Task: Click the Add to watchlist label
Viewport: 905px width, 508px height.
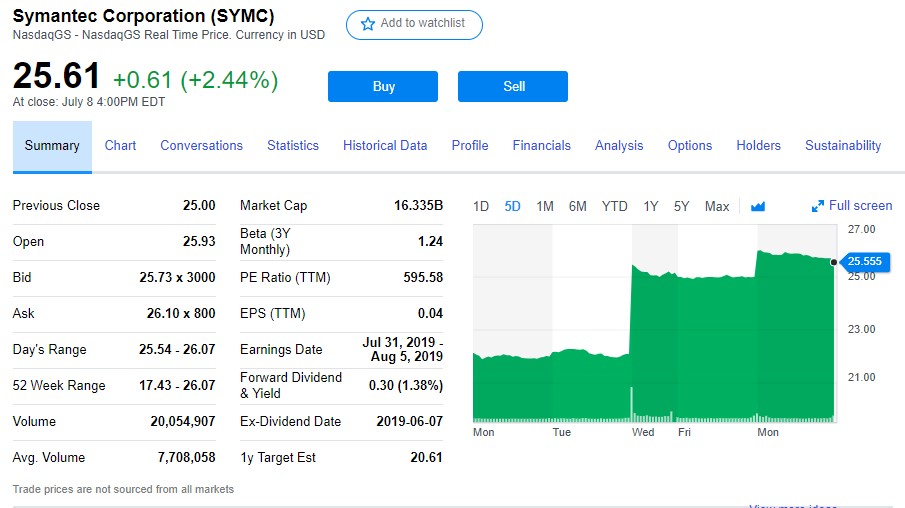Action: pos(422,23)
